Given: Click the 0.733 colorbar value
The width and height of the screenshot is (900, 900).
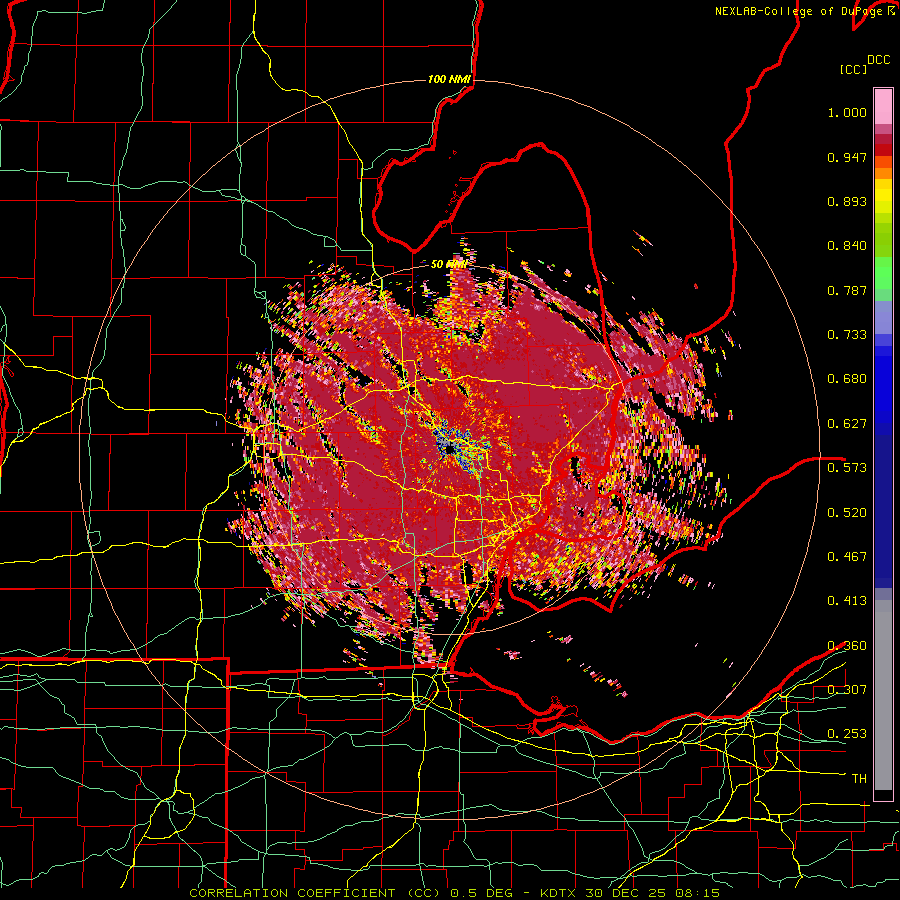Looking at the screenshot, I should (x=847, y=335).
